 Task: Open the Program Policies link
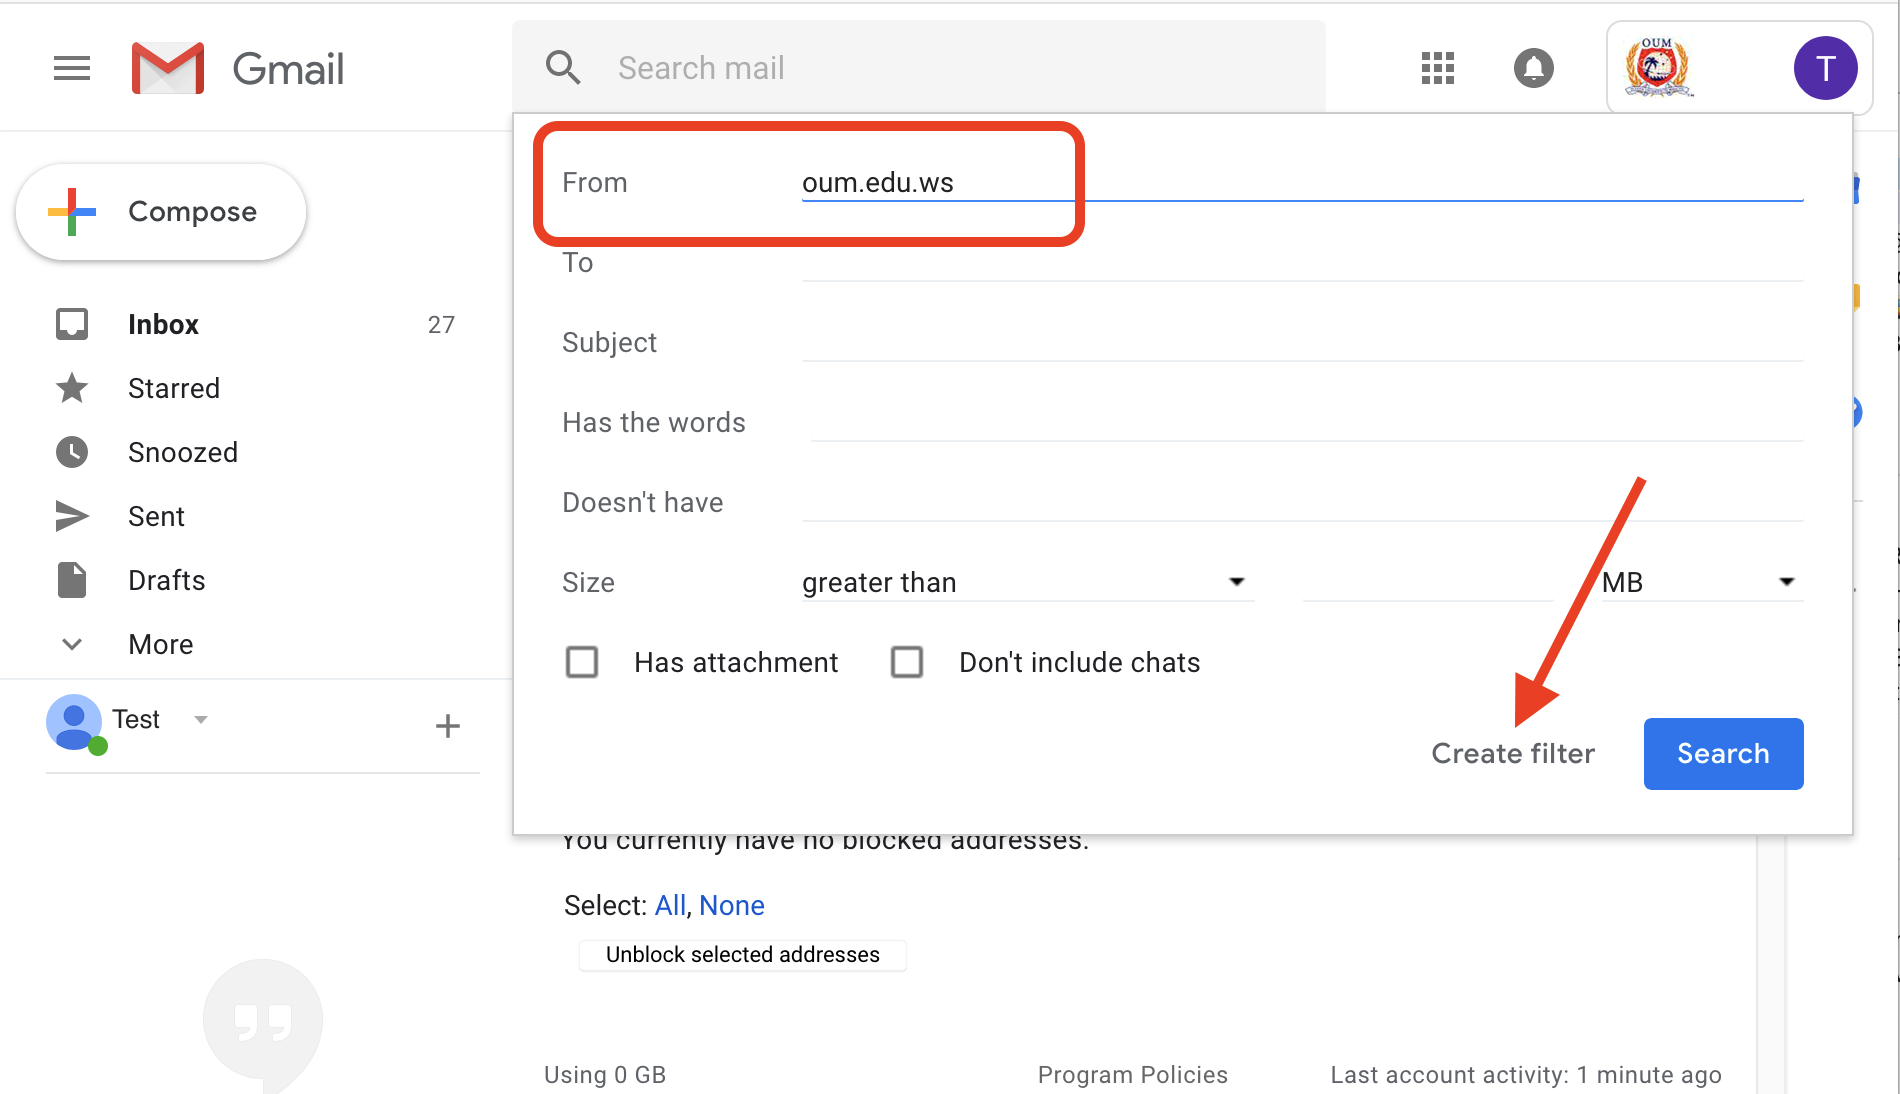click(1133, 1075)
